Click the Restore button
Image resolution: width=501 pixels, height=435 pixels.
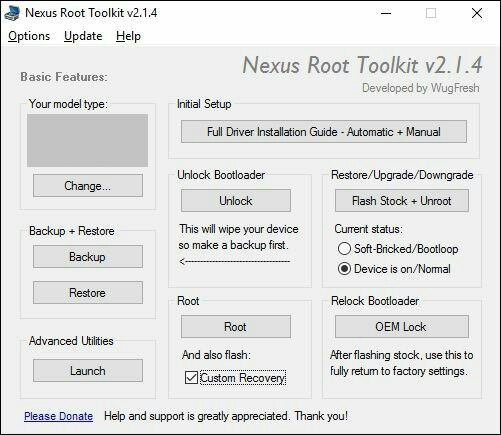click(x=88, y=293)
